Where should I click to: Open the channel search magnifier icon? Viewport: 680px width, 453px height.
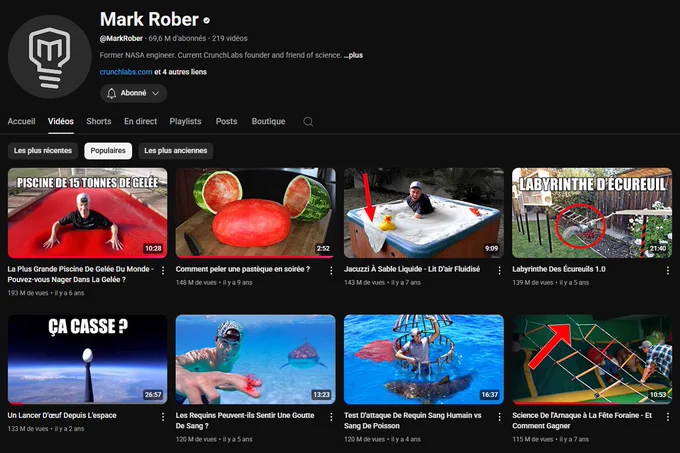(308, 121)
